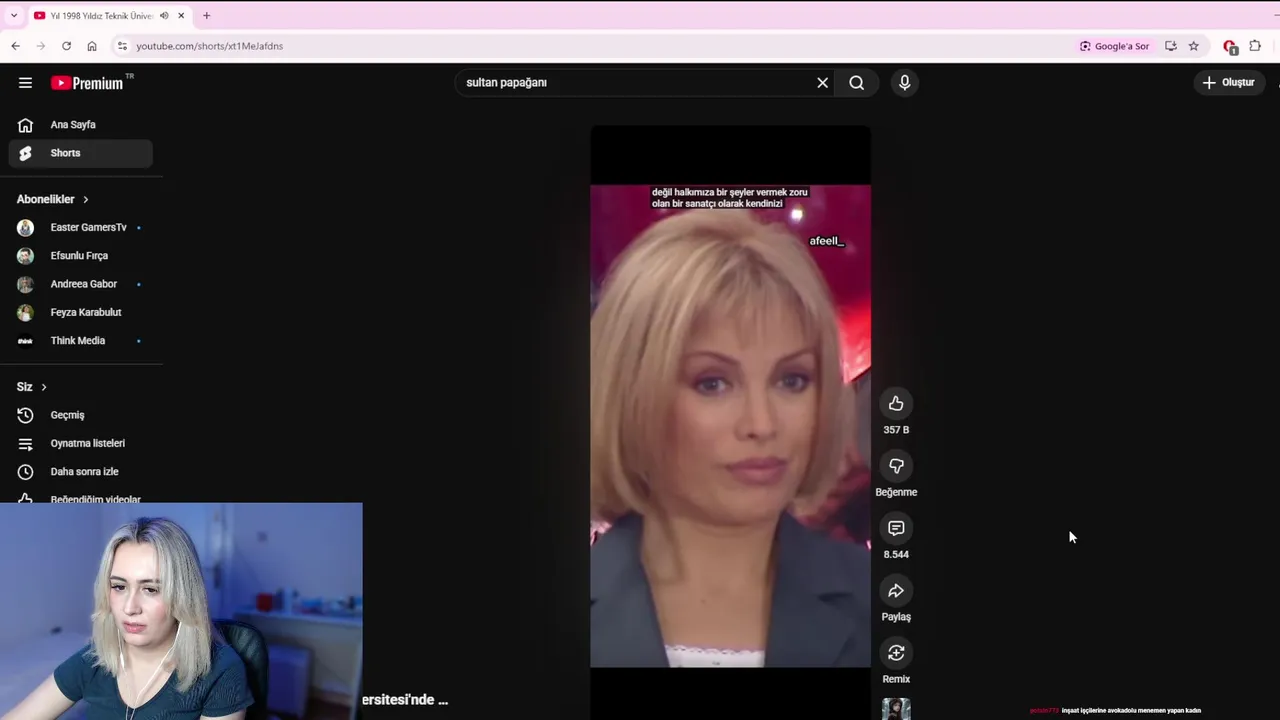
Task: Open a new browser tab
Action: click(x=206, y=16)
